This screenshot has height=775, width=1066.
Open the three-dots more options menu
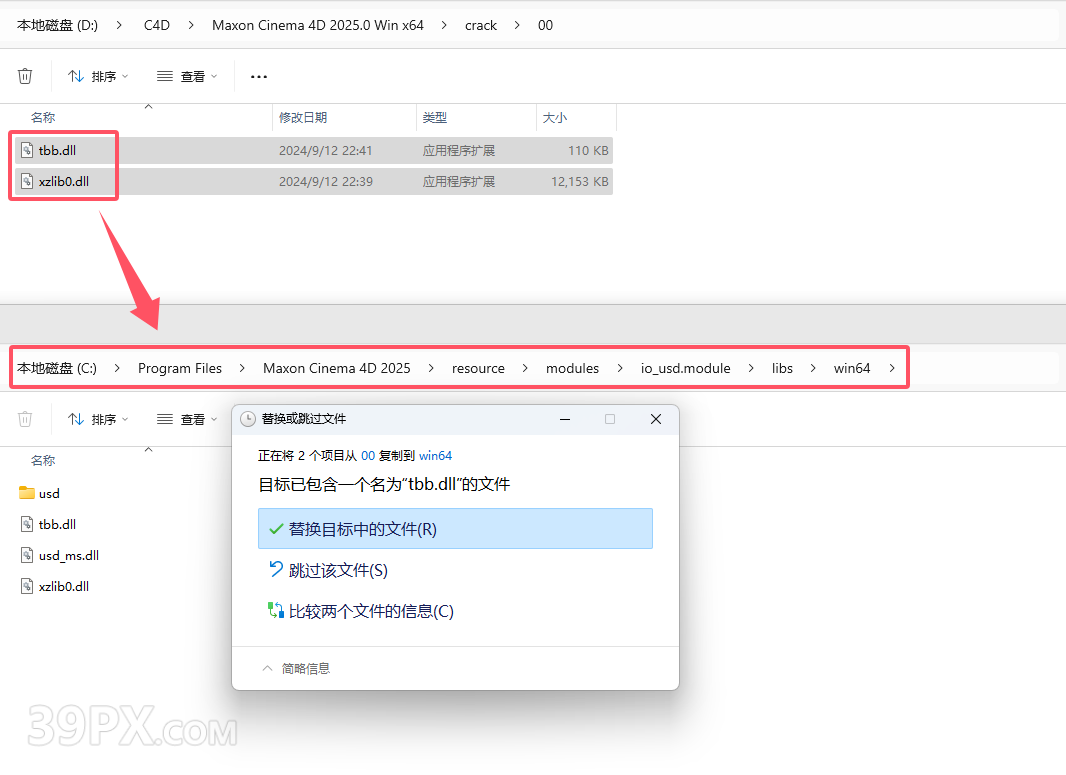click(x=259, y=76)
